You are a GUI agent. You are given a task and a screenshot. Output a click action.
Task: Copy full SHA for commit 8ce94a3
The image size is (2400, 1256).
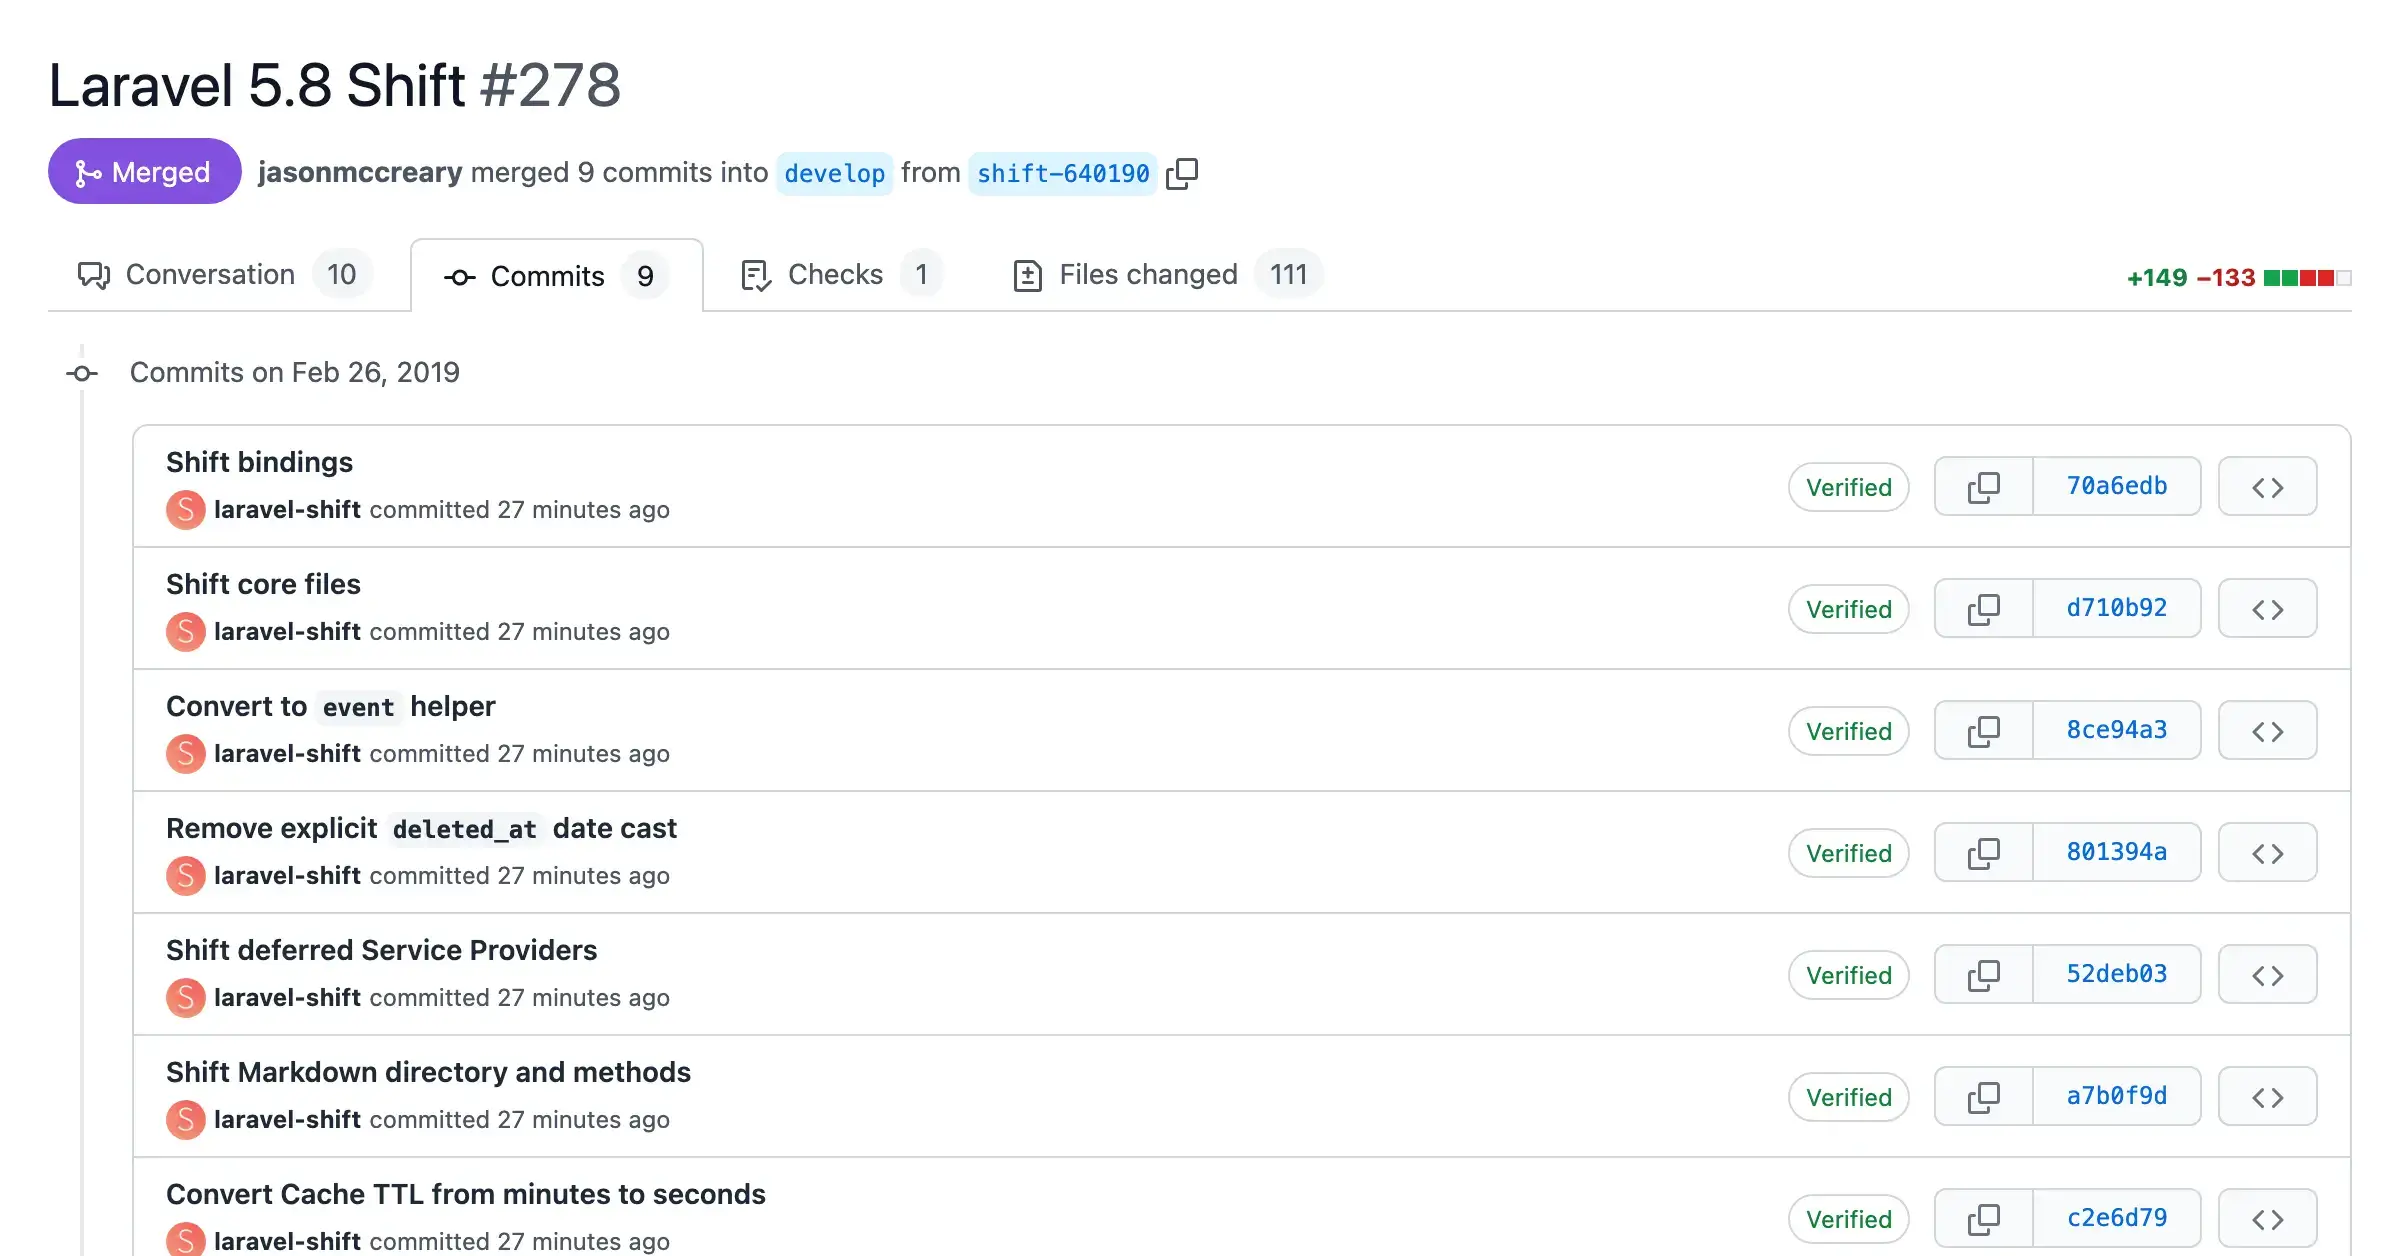click(x=1984, y=731)
